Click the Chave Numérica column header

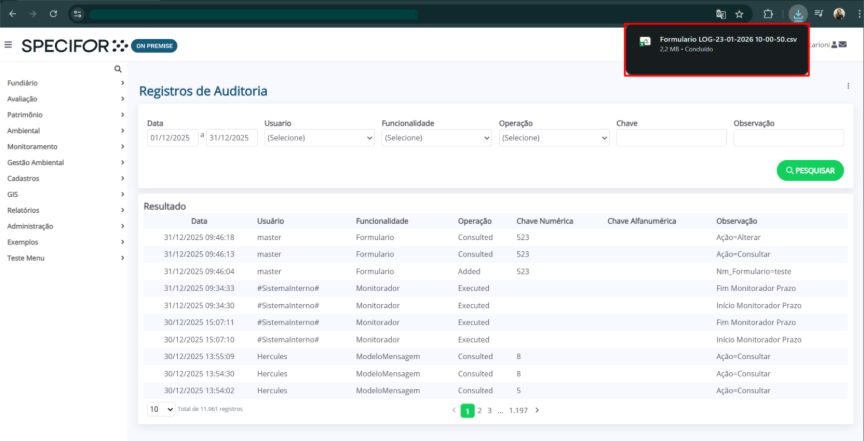pos(545,220)
